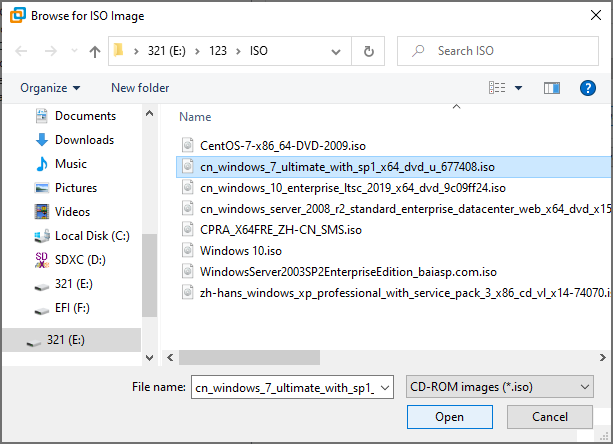613x444 pixels.
Task: Open CD-ROM images file type dropdown
Action: 500,387
